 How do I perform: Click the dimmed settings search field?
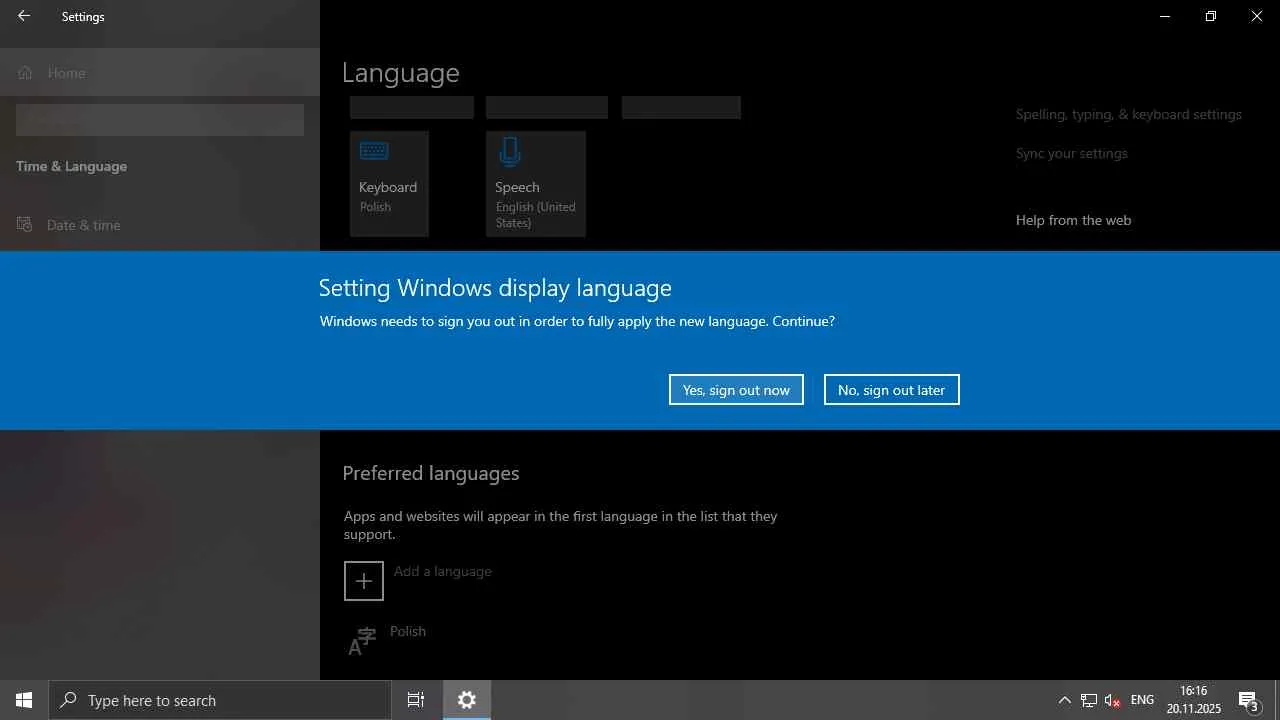point(160,120)
